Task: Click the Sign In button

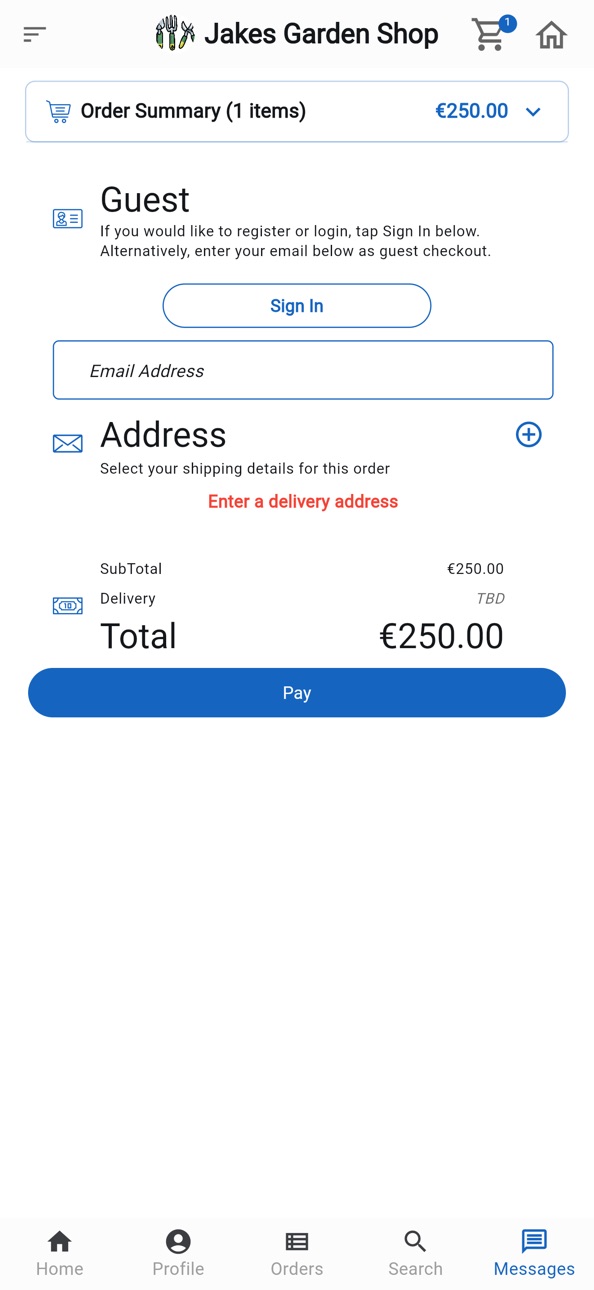Action: click(x=297, y=306)
